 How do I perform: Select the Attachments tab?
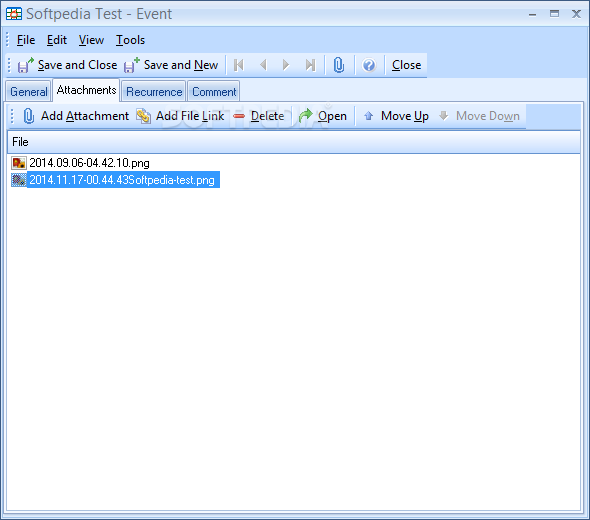tap(87, 90)
